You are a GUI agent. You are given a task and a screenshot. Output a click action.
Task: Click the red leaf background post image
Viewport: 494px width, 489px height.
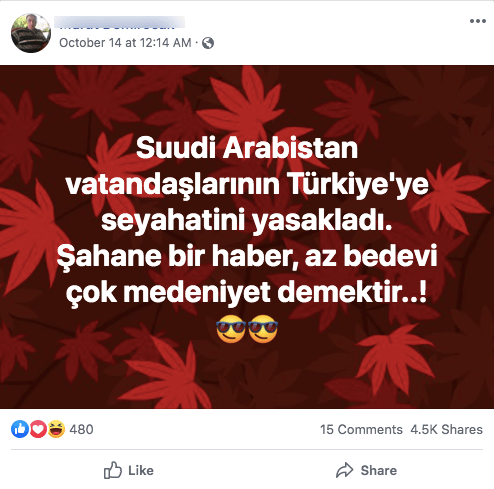tap(247, 237)
